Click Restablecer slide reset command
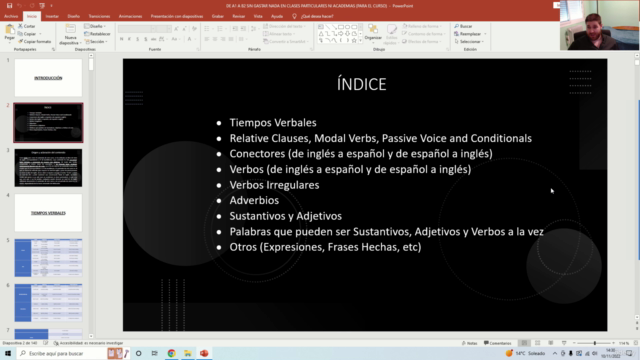 click(x=97, y=34)
